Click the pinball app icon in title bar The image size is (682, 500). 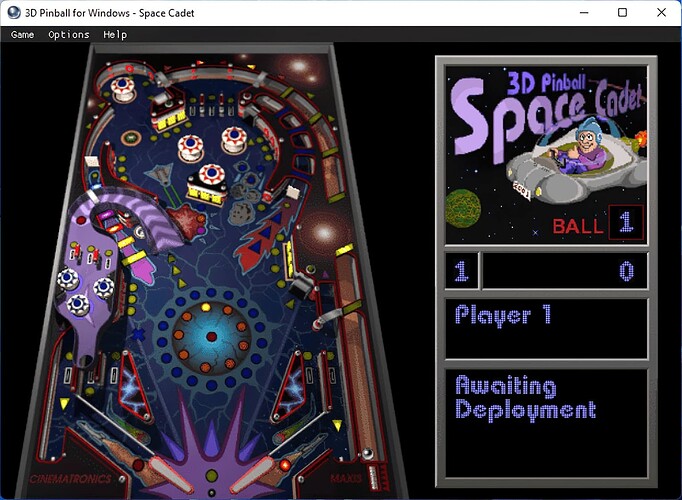point(14,13)
